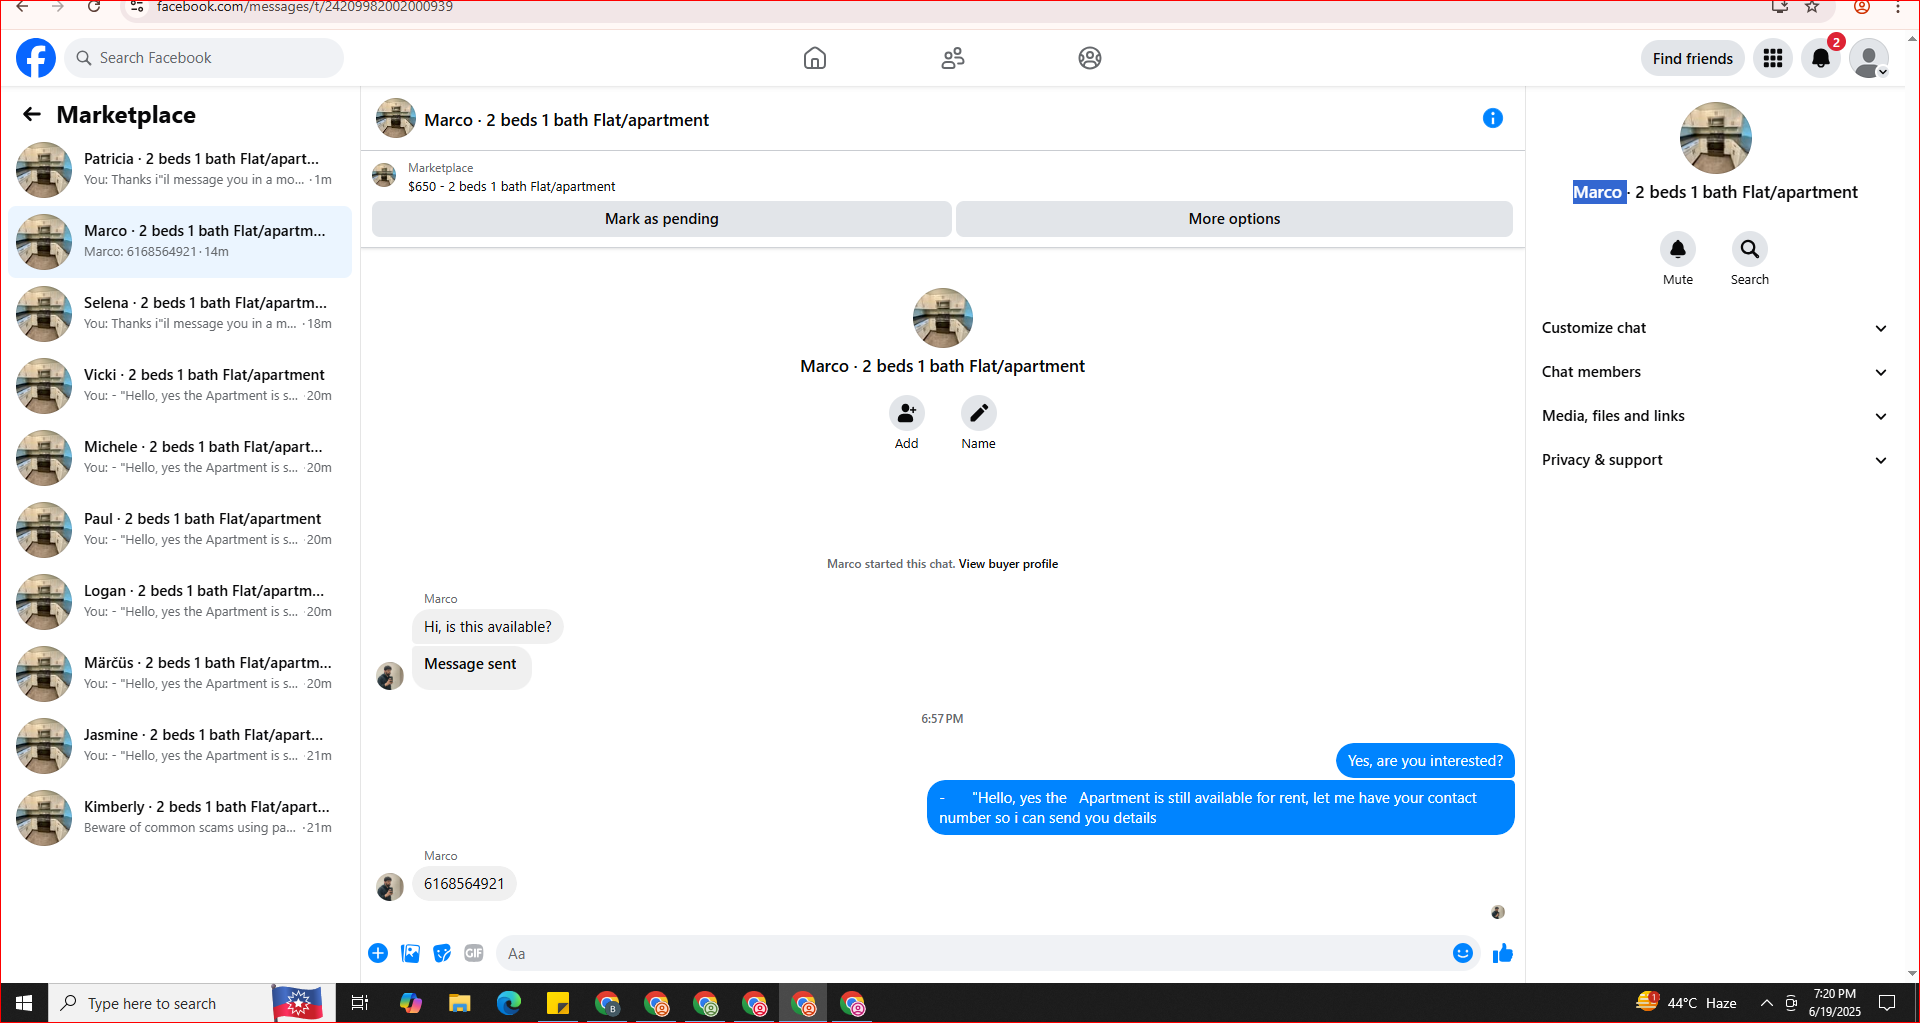
Task: Click the Facebook logo icon
Action: click(x=36, y=58)
